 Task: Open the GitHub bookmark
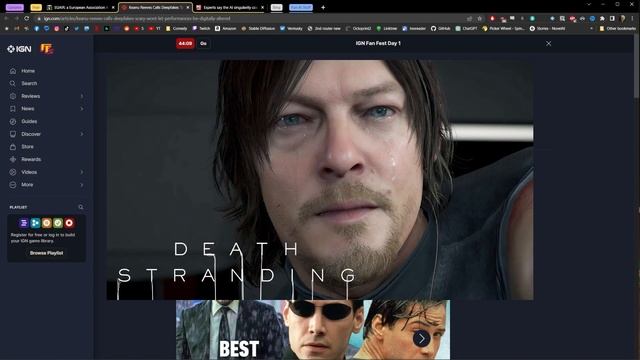(440, 29)
